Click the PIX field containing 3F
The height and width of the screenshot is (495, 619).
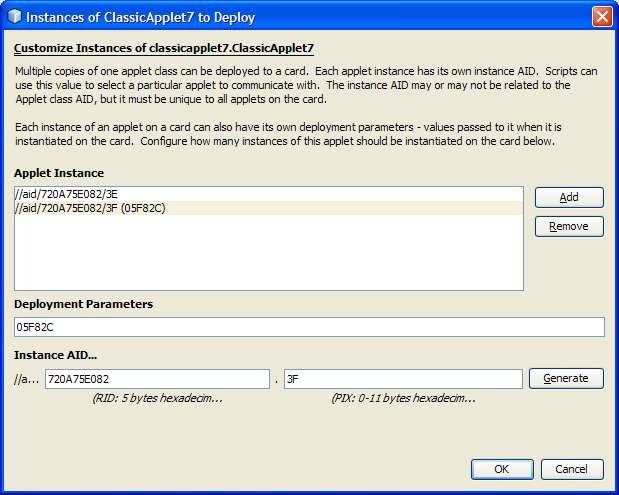pos(402,379)
